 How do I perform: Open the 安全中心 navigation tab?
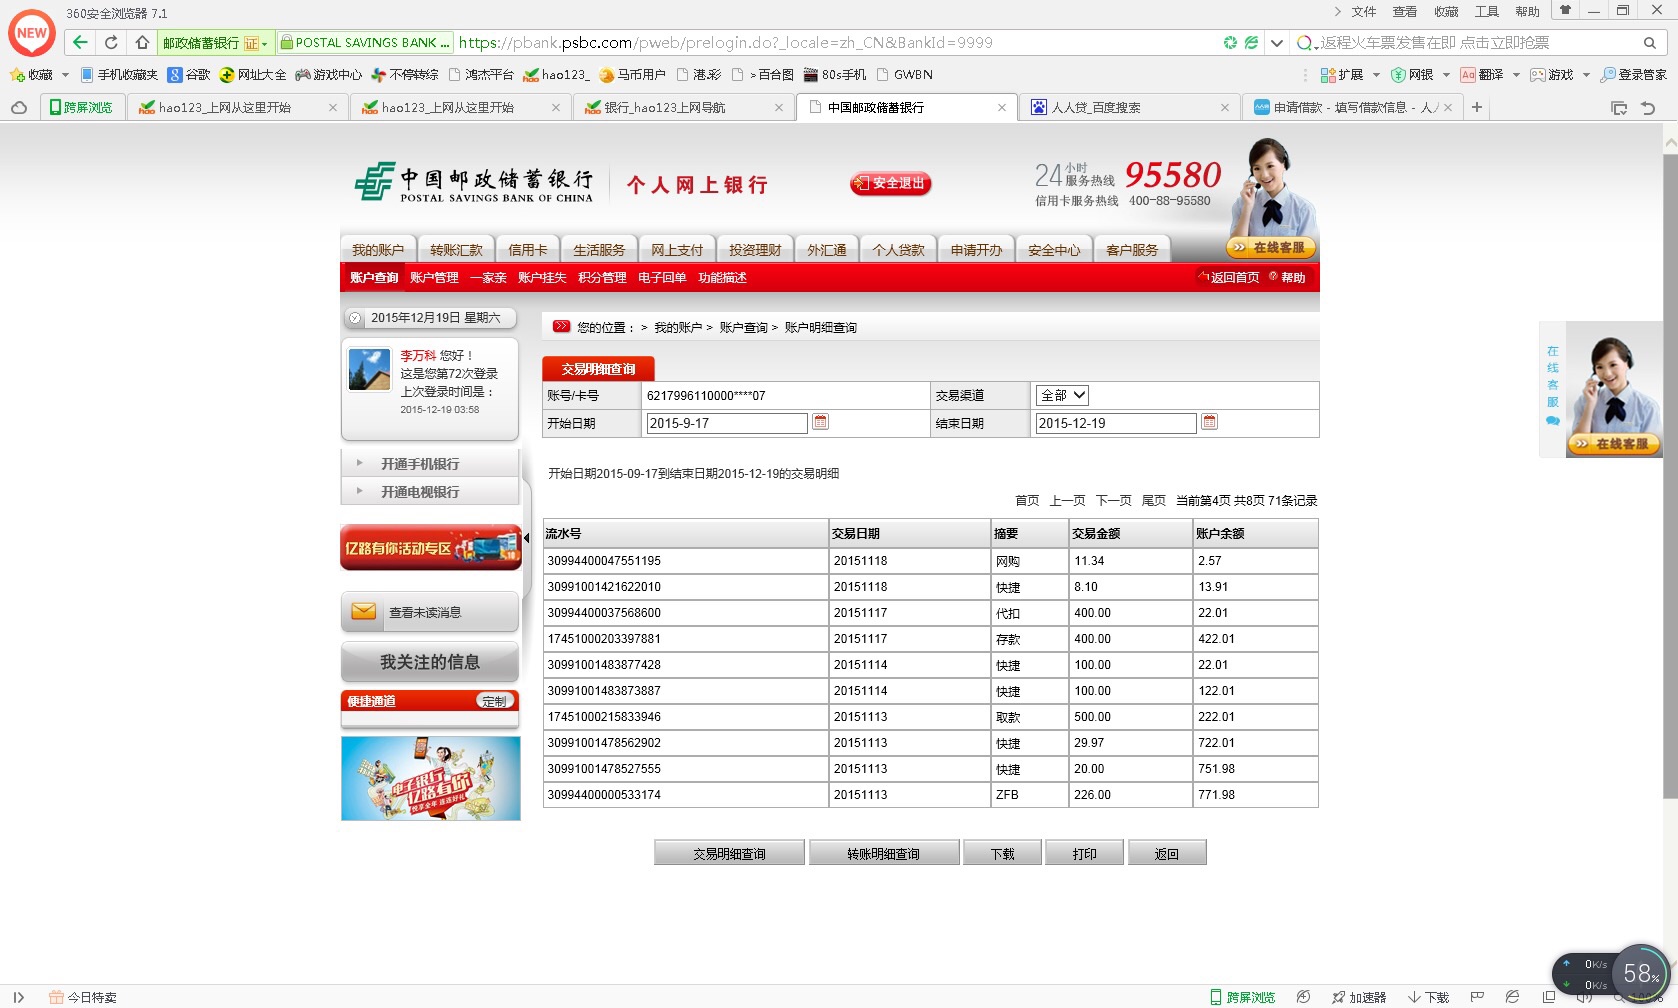click(1054, 249)
